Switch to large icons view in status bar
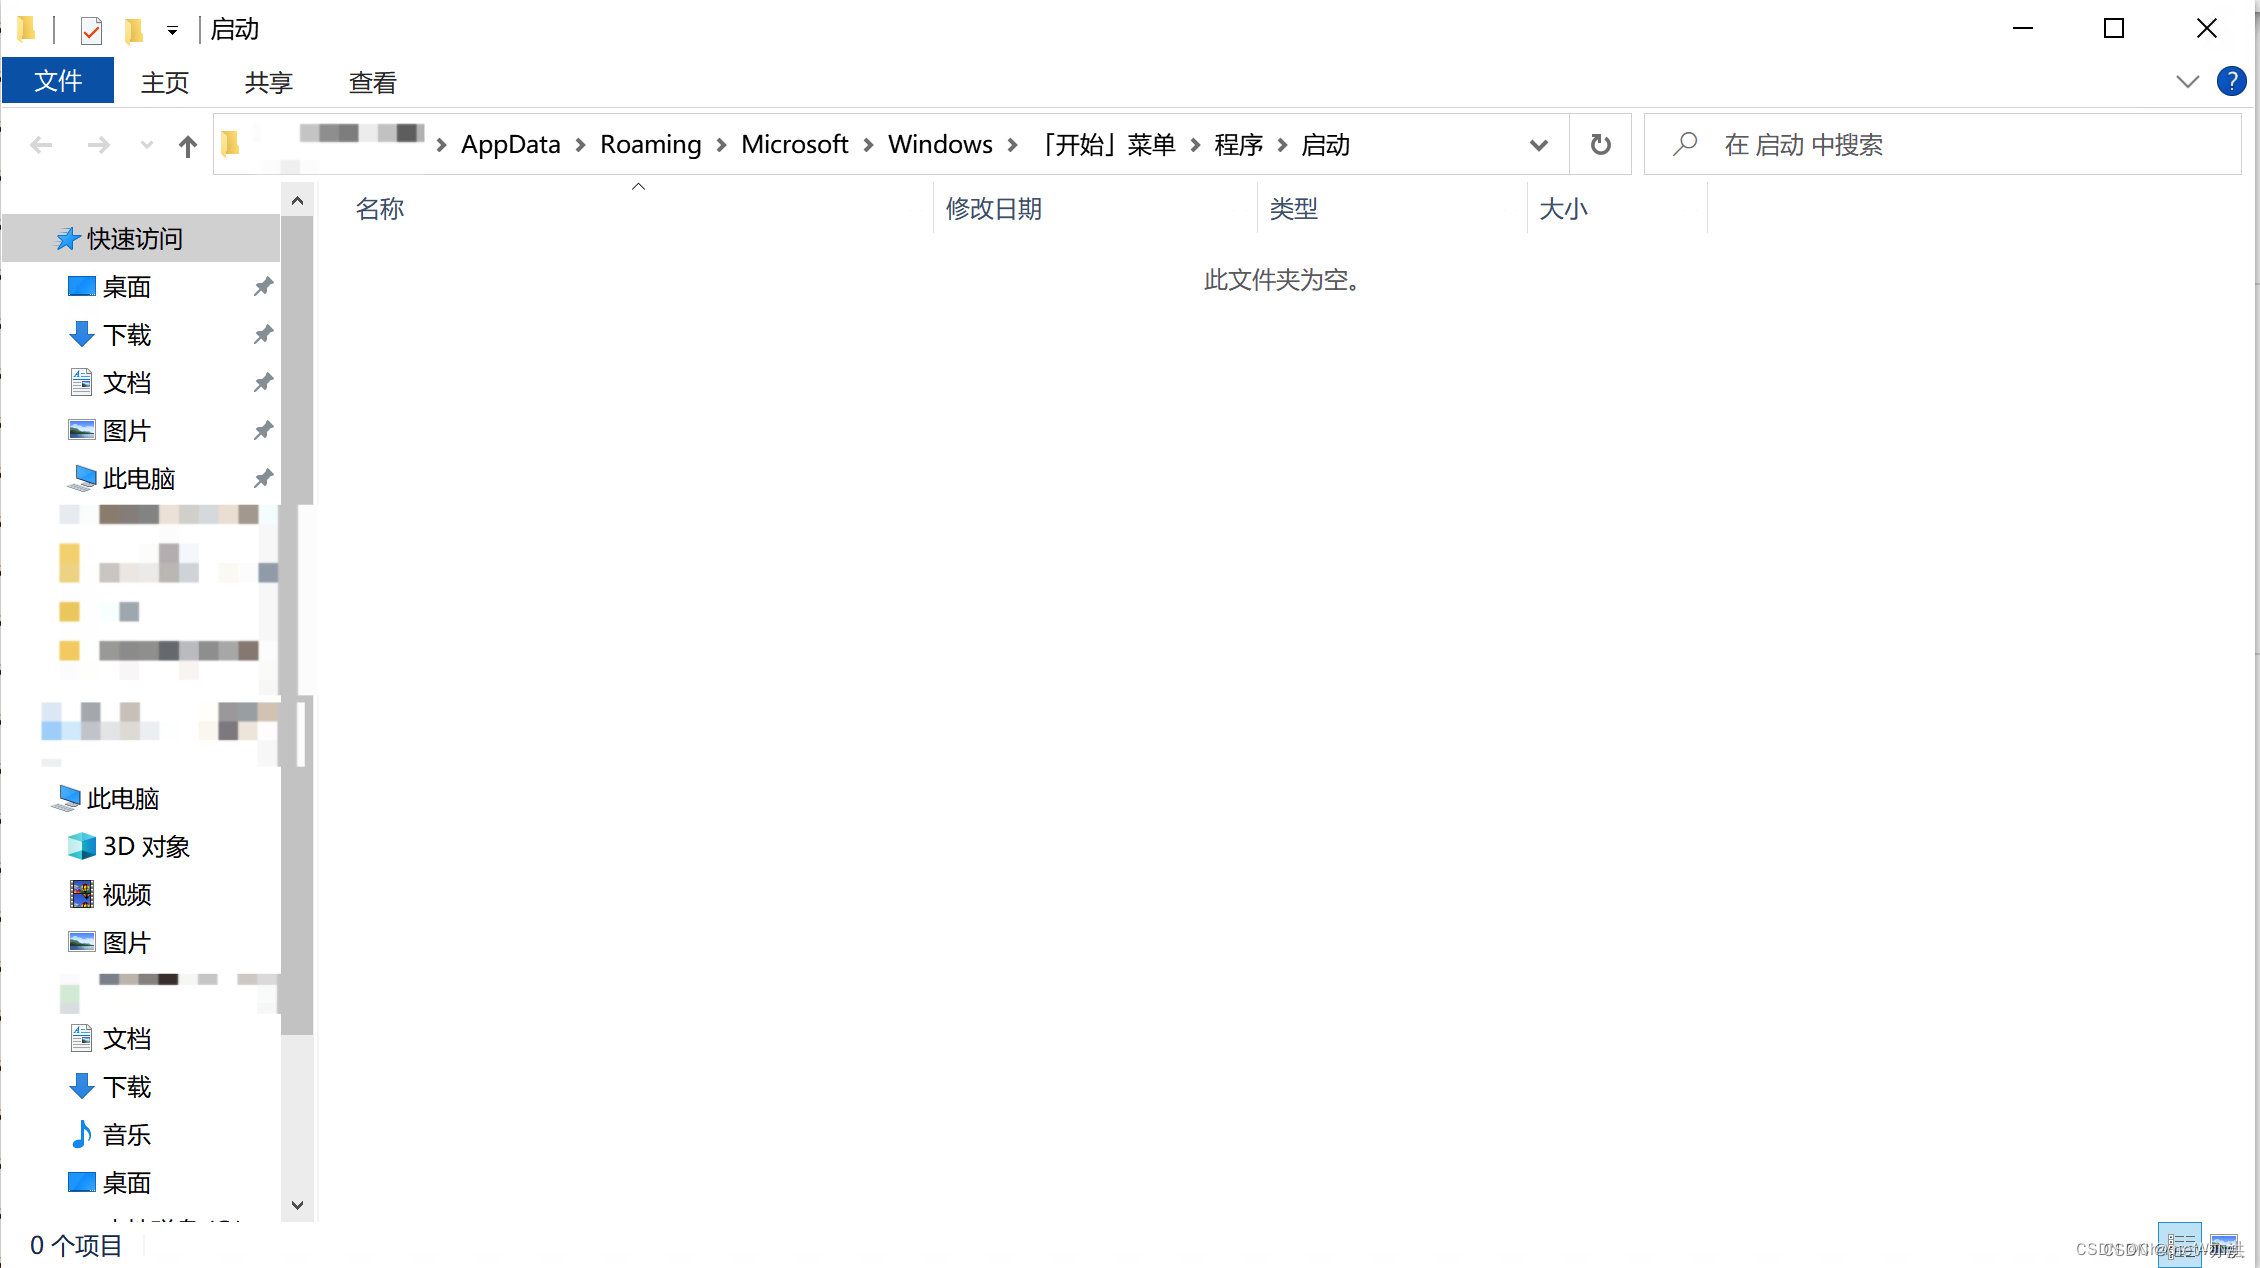Image resolution: width=2260 pixels, height=1268 pixels. (2224, 1245)
